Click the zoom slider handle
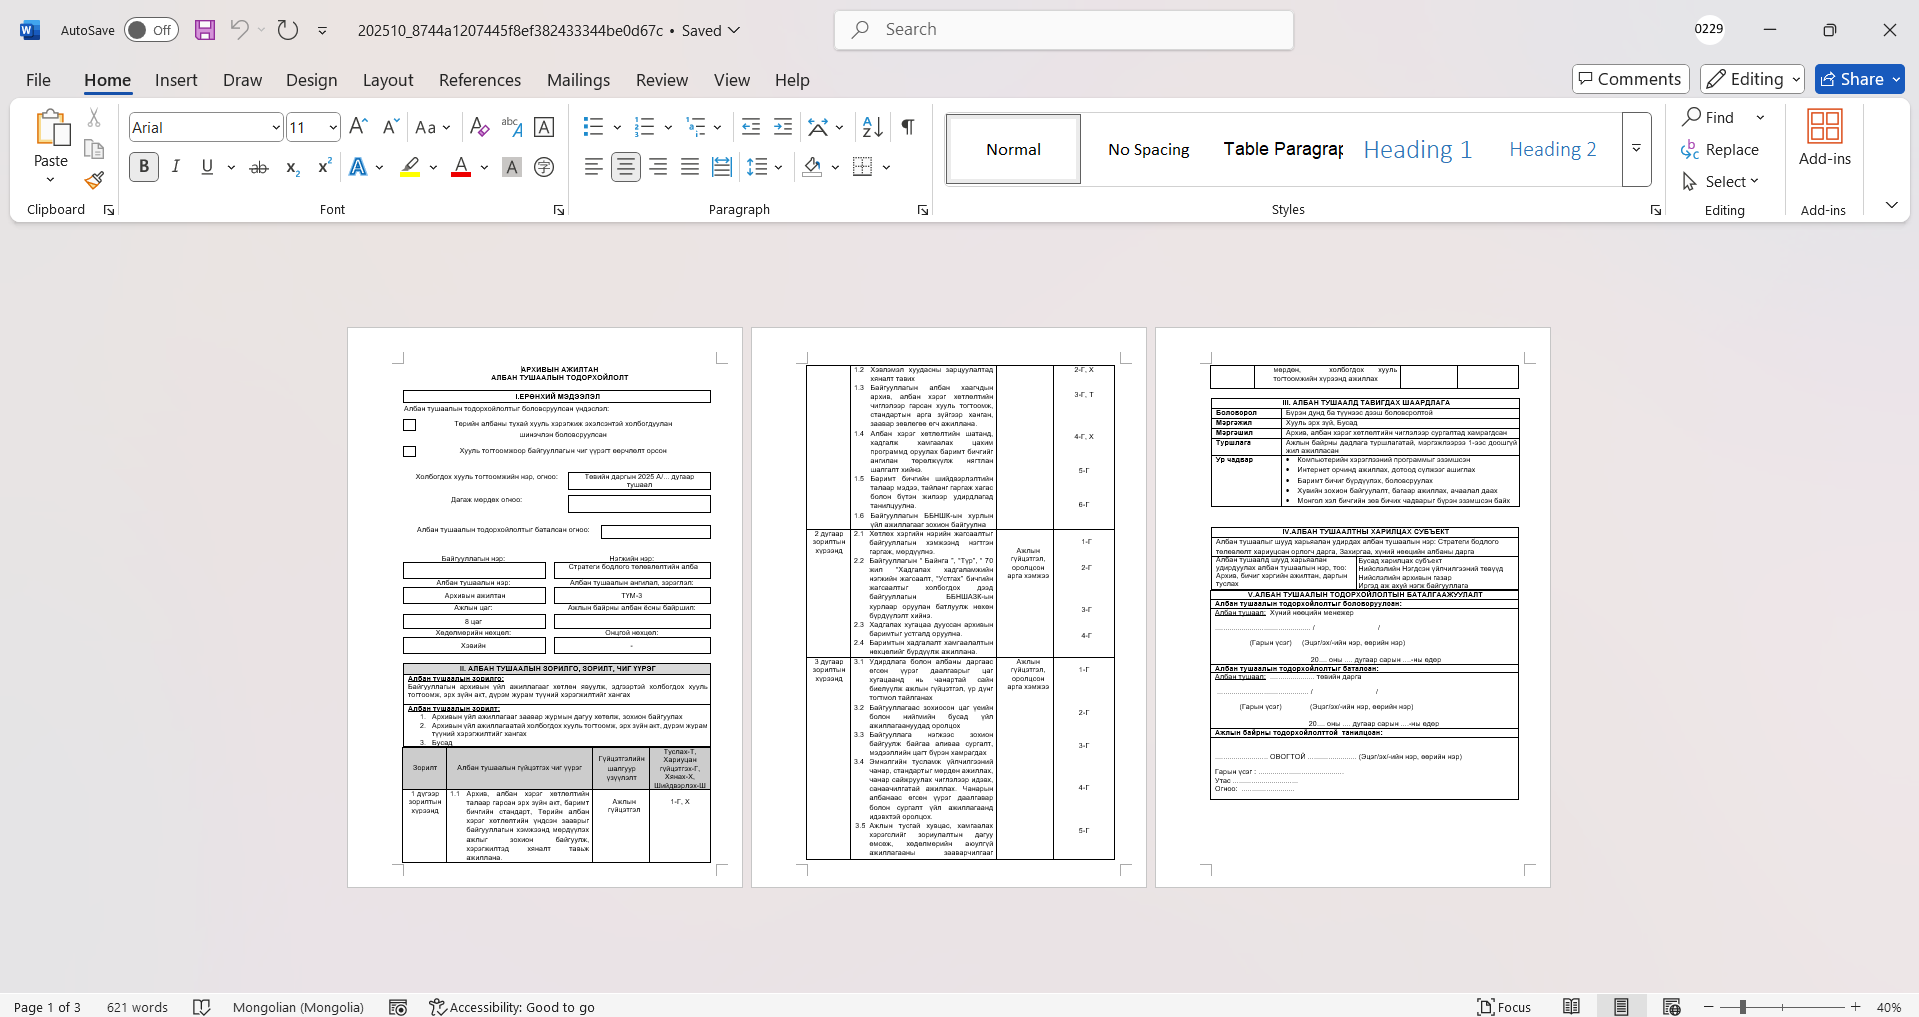The height and width of the screenshot is (1017, 1919). pos(1742,1007)
